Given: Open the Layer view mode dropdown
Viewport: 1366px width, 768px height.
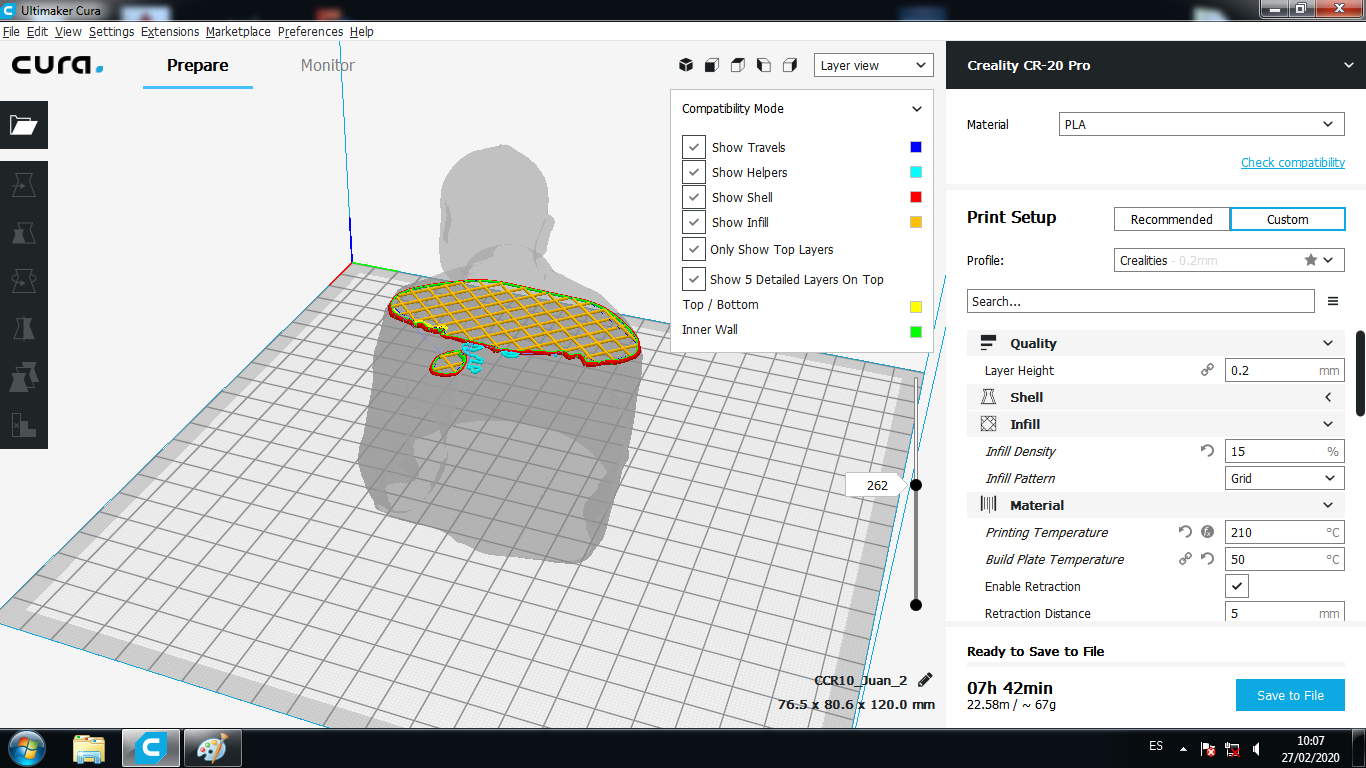Looking at the screenshot, I should click(x=873, y=65).
